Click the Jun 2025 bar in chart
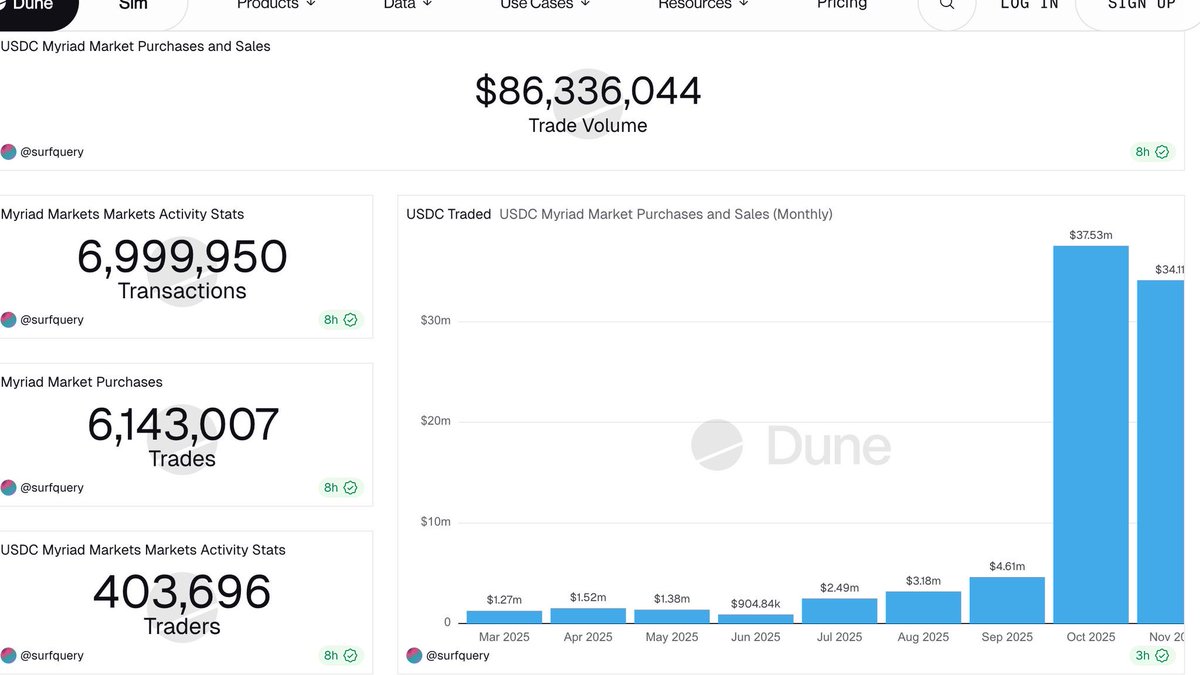 [755, 618]
